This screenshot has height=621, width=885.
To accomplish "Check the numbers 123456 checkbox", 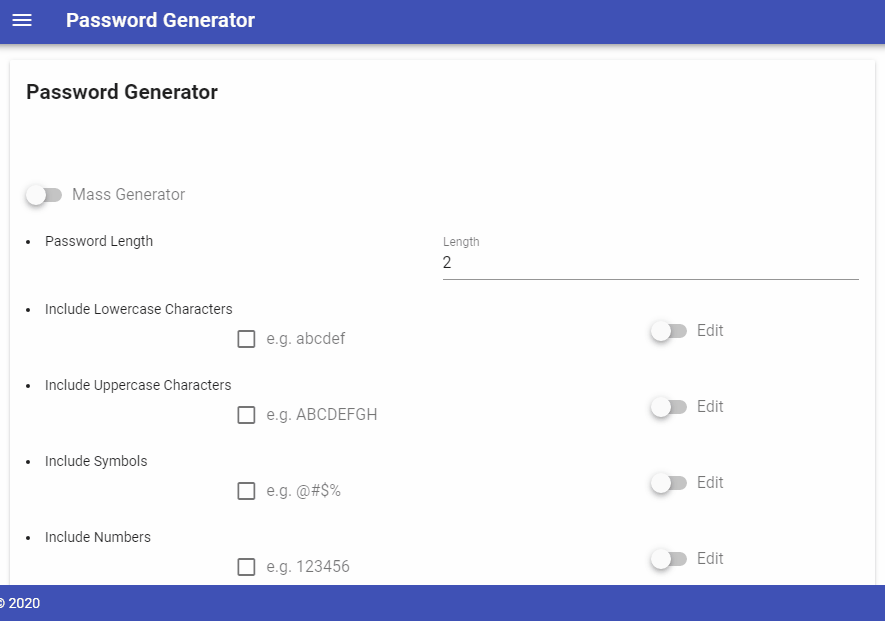I will (x=246, y=566).
